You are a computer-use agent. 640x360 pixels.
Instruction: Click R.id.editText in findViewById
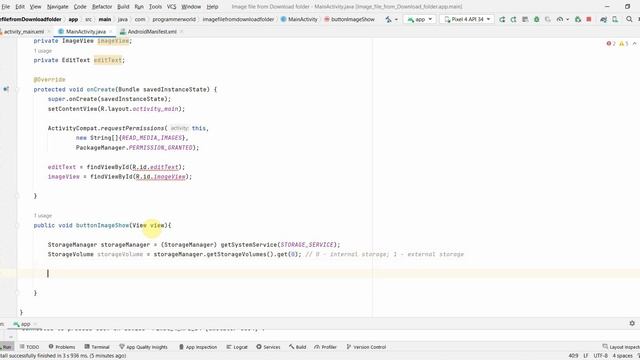[156, 167]
